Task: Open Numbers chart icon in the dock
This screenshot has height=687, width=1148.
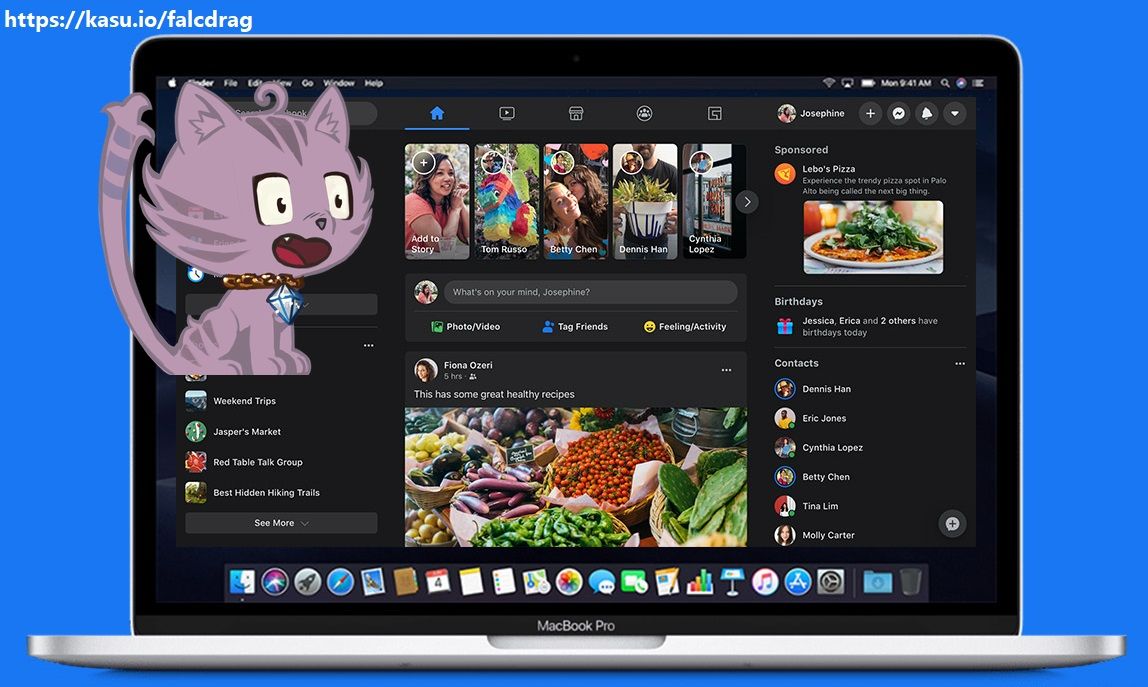Action: [x=700, y=582]
